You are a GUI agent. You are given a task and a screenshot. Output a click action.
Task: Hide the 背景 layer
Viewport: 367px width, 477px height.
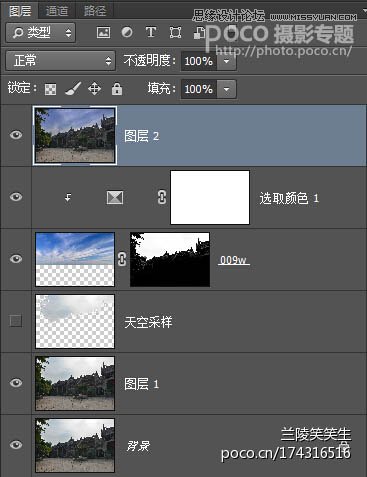click(x=16, y=445)
